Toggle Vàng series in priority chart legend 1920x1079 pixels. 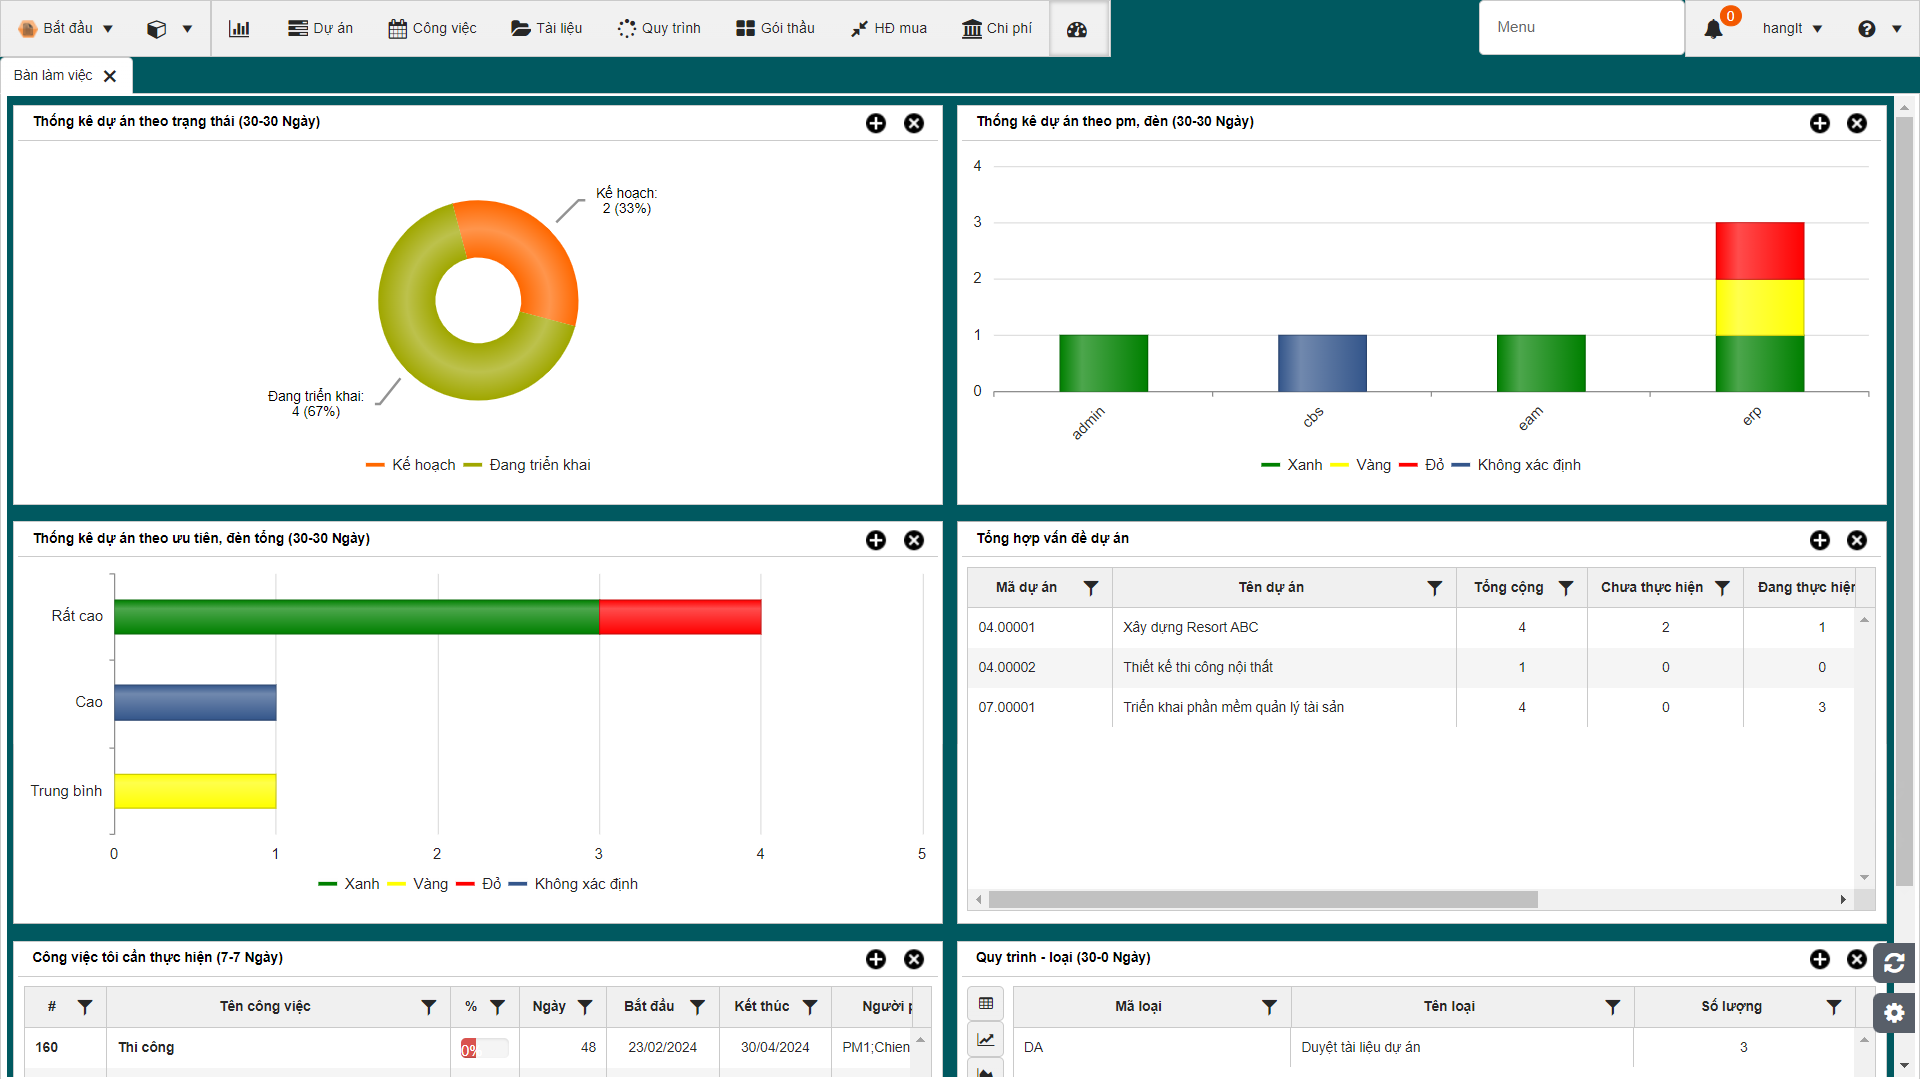coord(418,884)
